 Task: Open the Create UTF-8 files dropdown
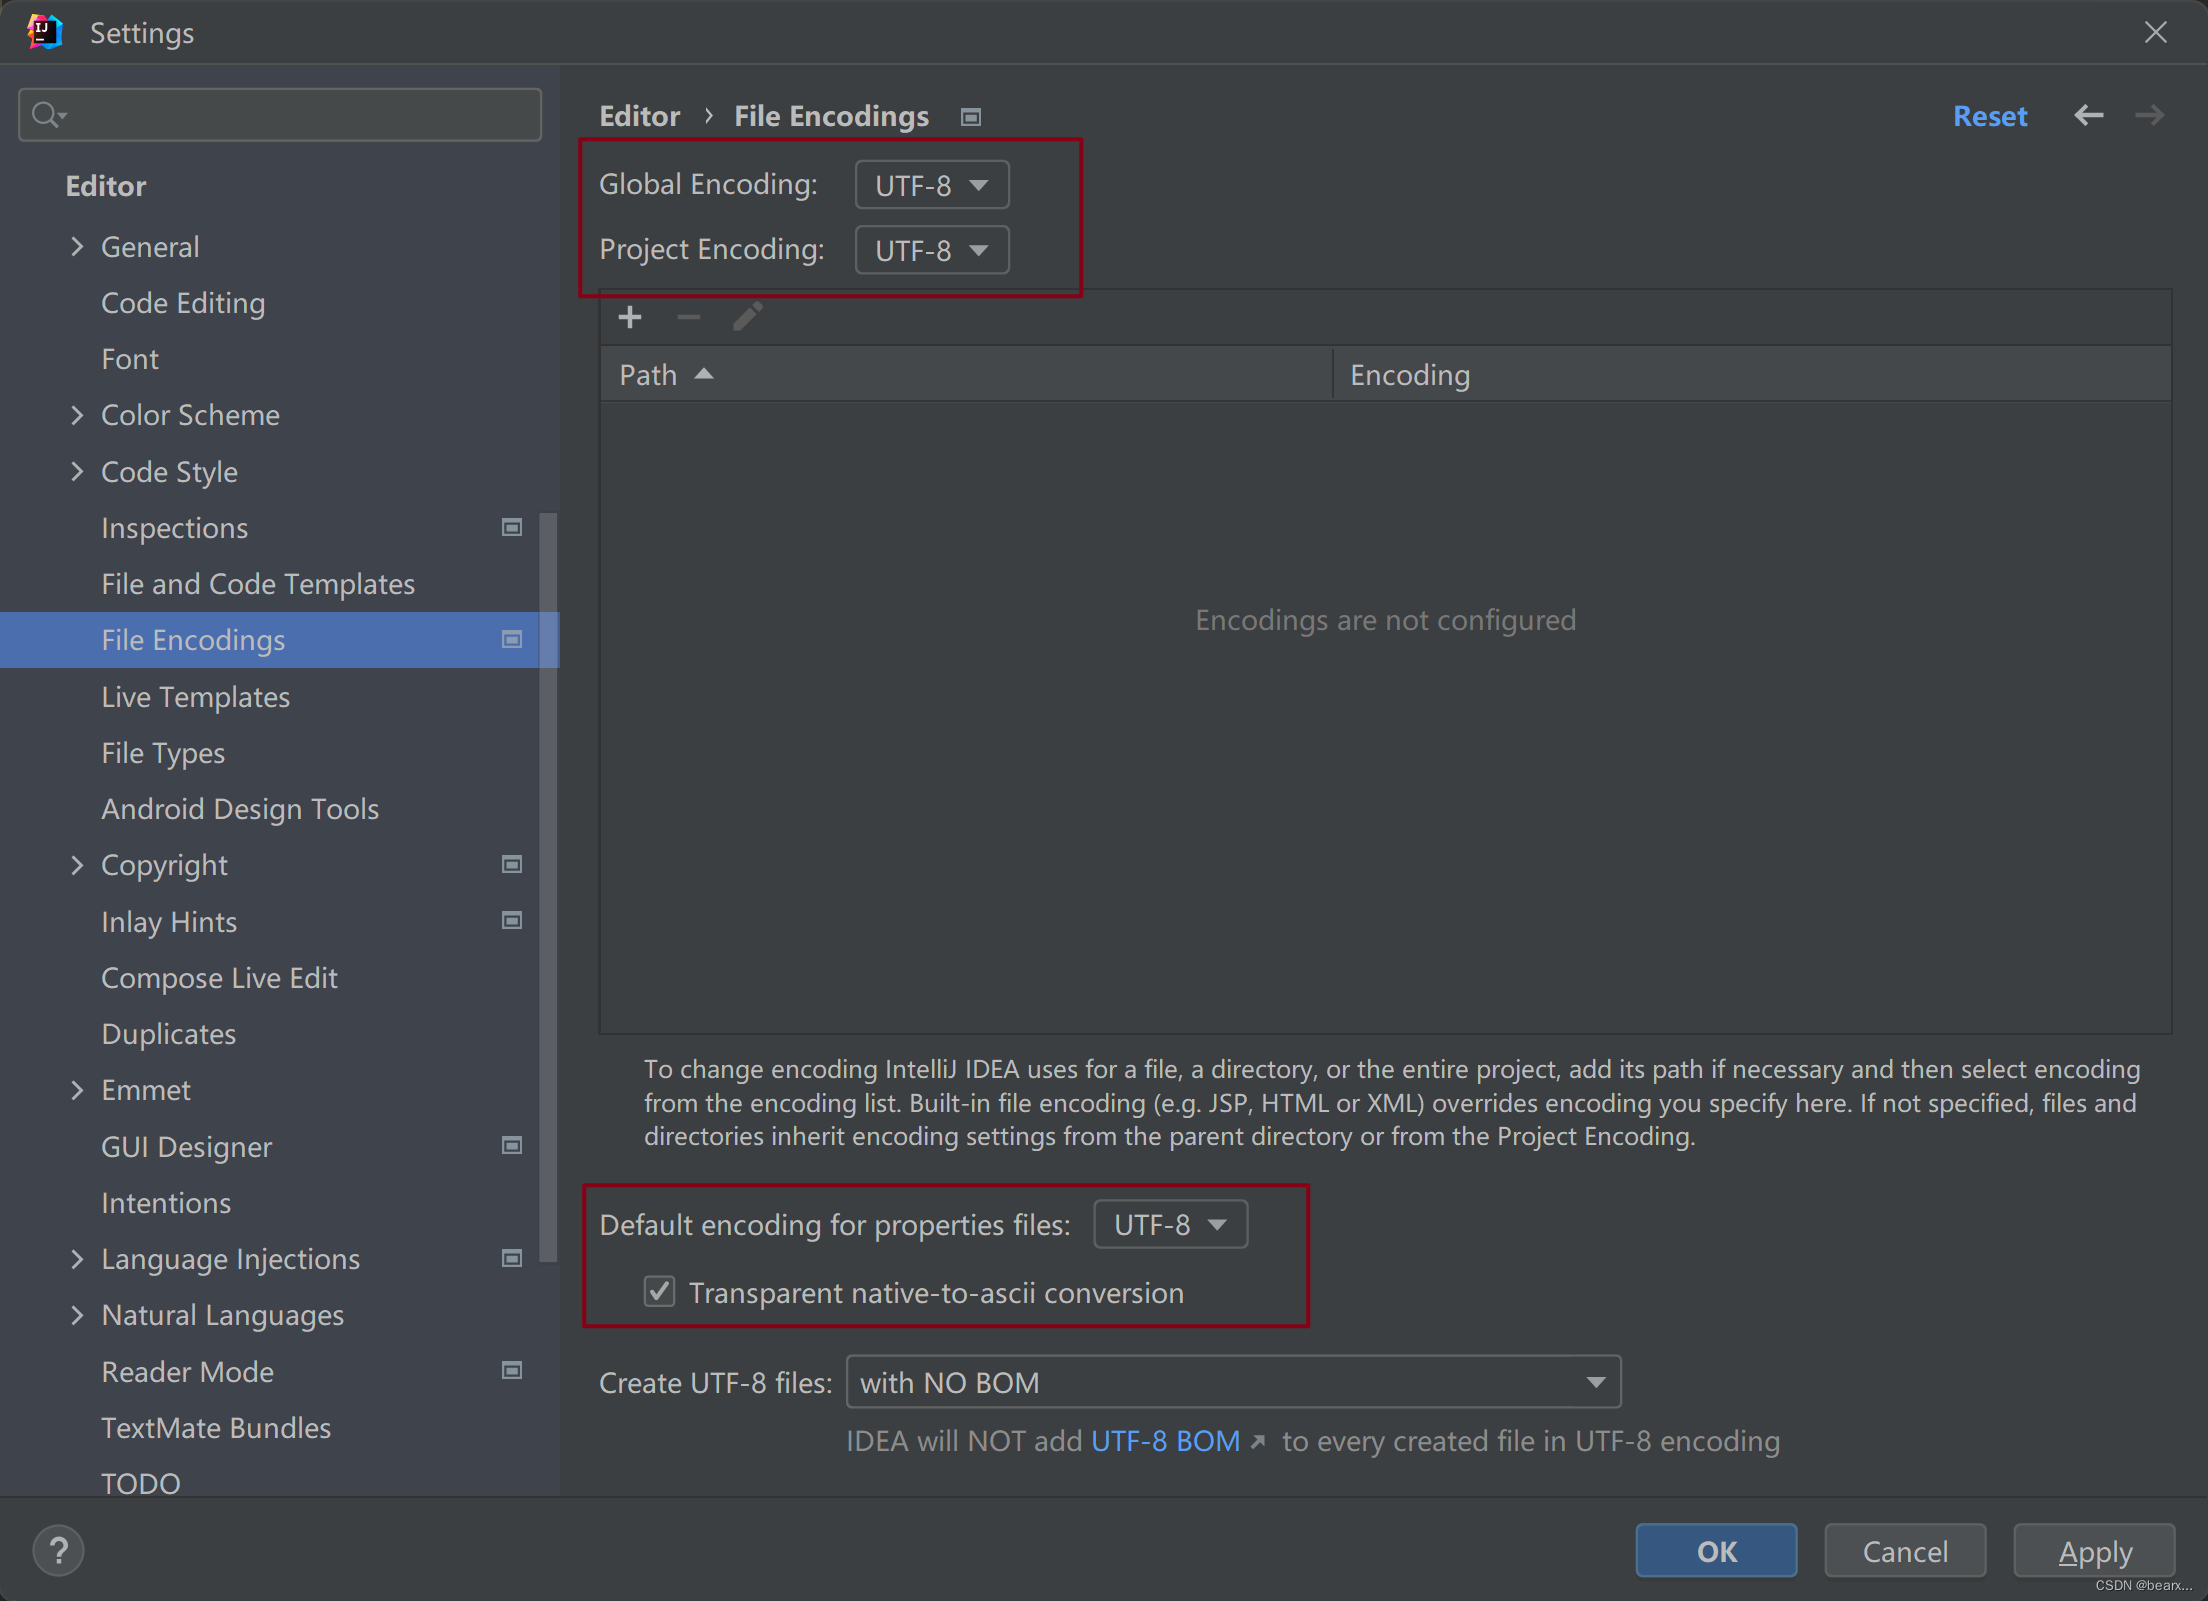click(1594, 1382)
